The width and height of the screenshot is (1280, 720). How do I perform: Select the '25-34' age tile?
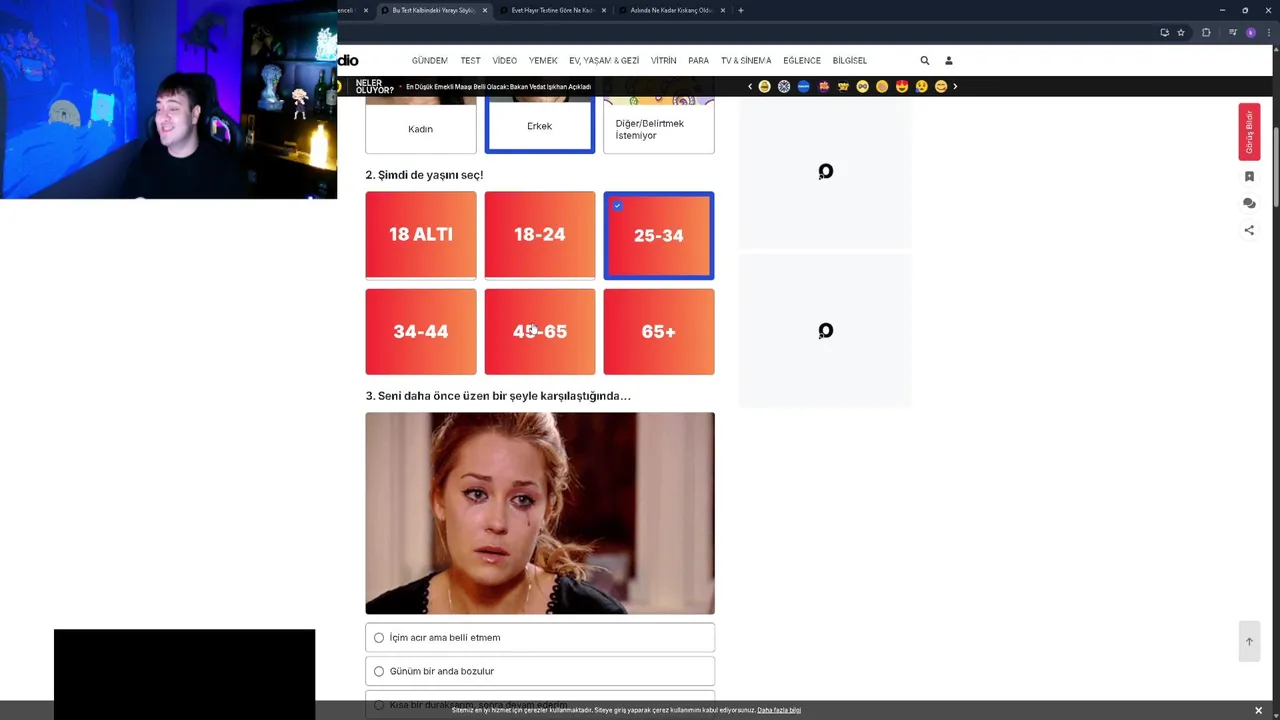[658, 235]
